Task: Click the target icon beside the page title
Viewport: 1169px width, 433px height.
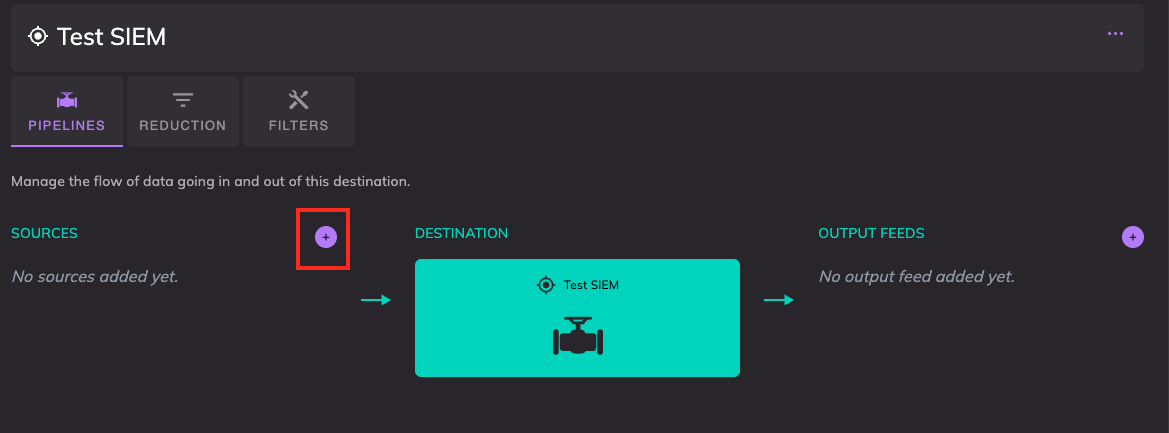Action: (38, 37)
